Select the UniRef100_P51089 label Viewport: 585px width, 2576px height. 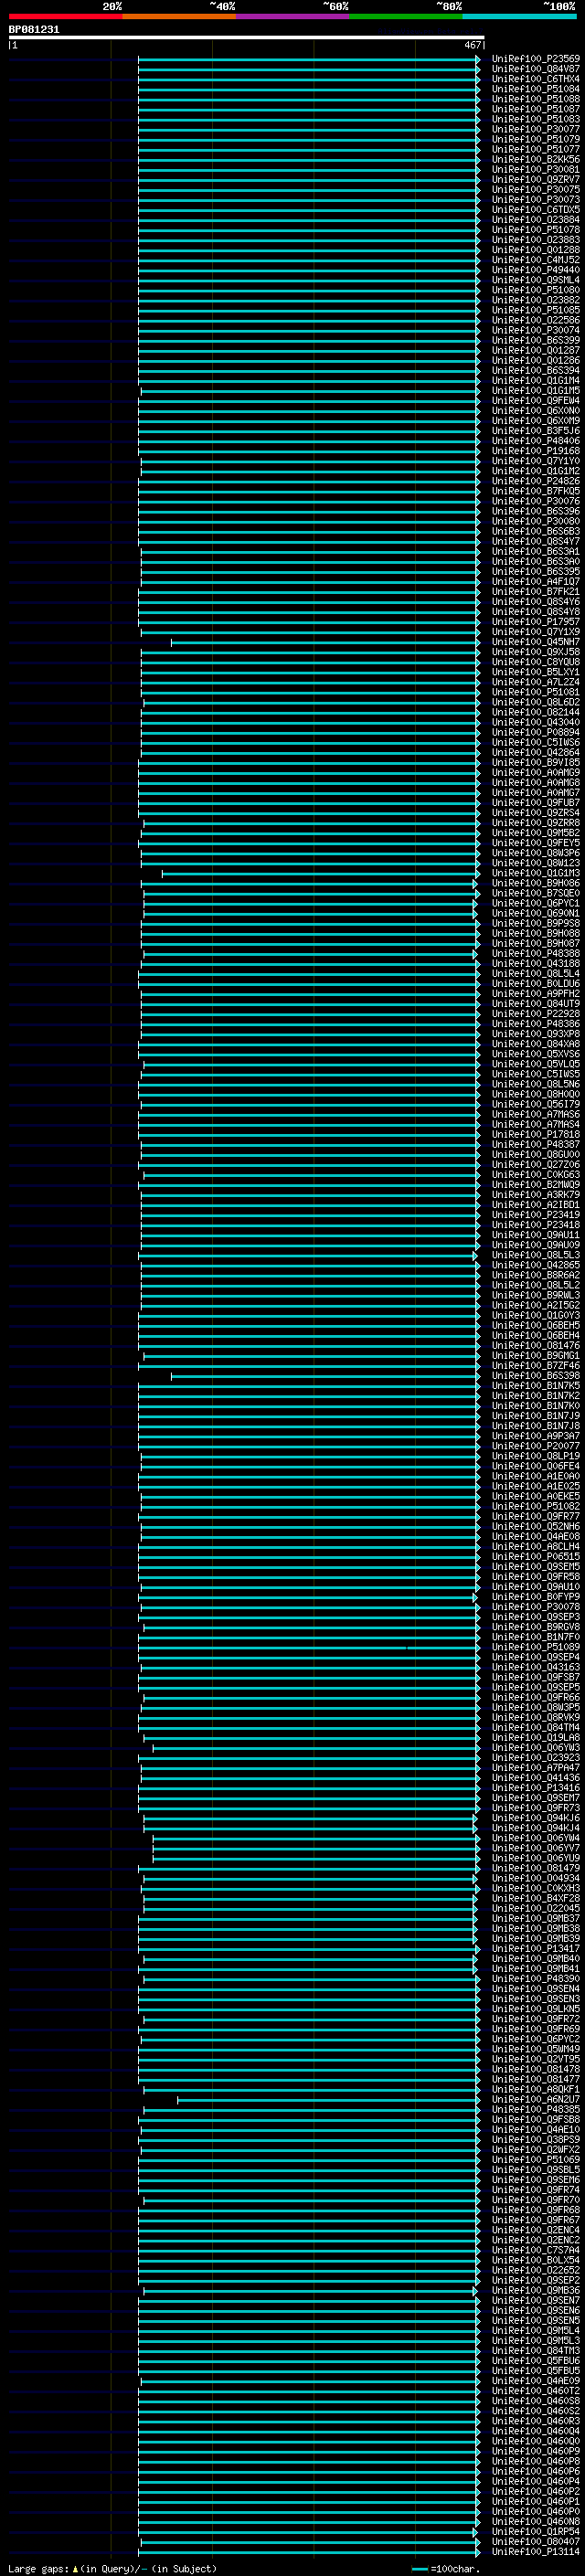pyautogui.click(x=535, y=1647)
